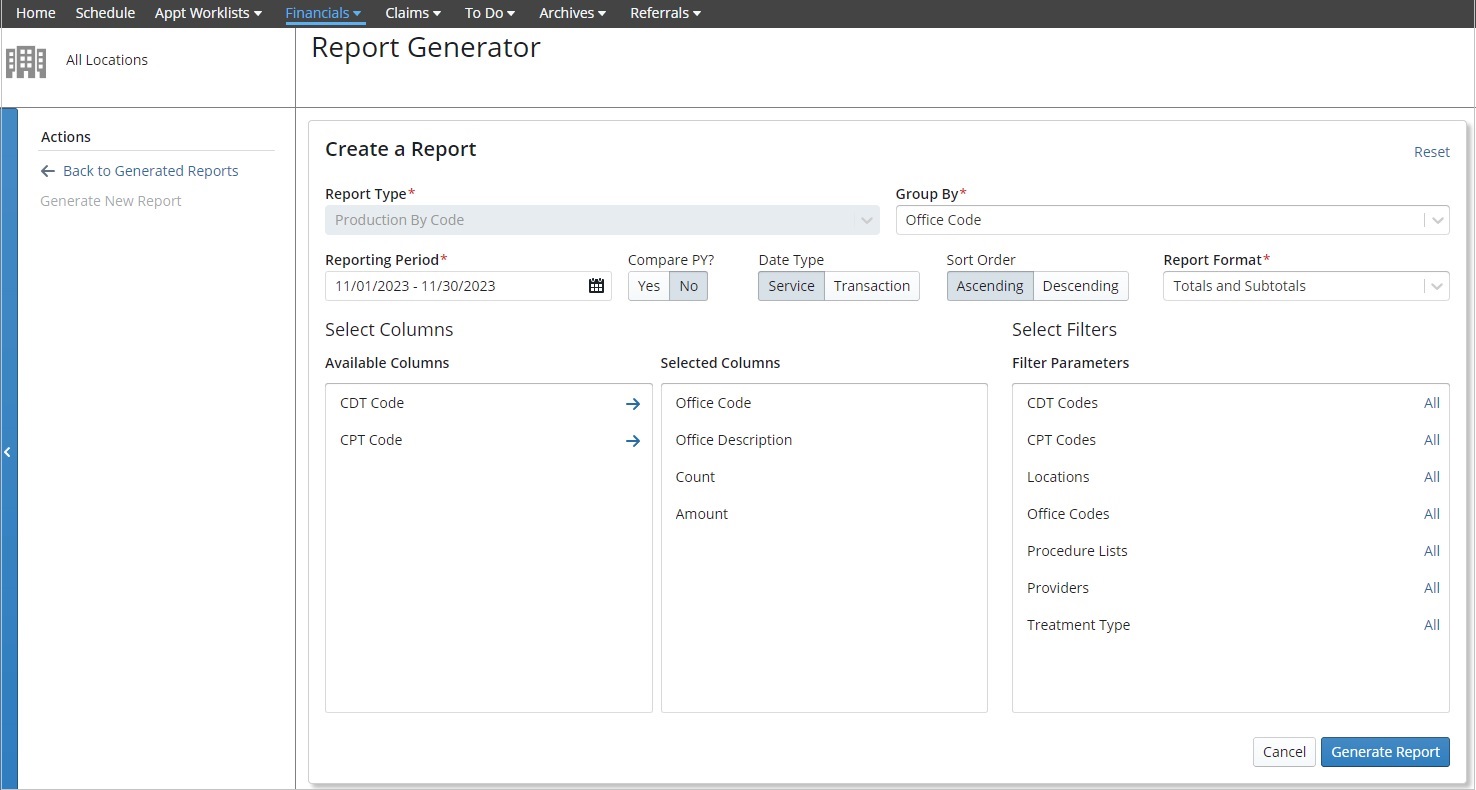Collapse the left Actions sidebar with the chevron
This screenshot has height=790, width=1476.
click(x=7, y=452)
